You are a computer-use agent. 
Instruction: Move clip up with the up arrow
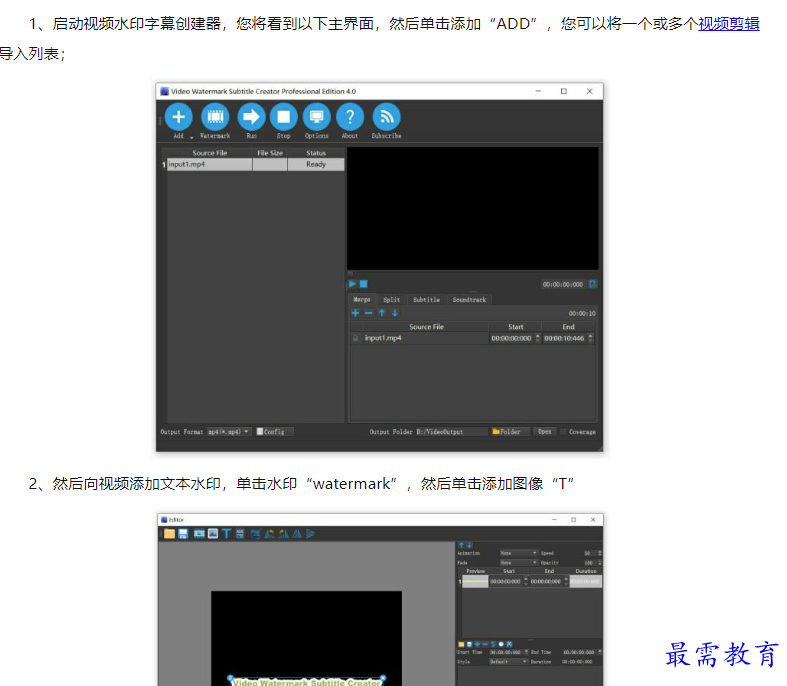pos(382,313)
